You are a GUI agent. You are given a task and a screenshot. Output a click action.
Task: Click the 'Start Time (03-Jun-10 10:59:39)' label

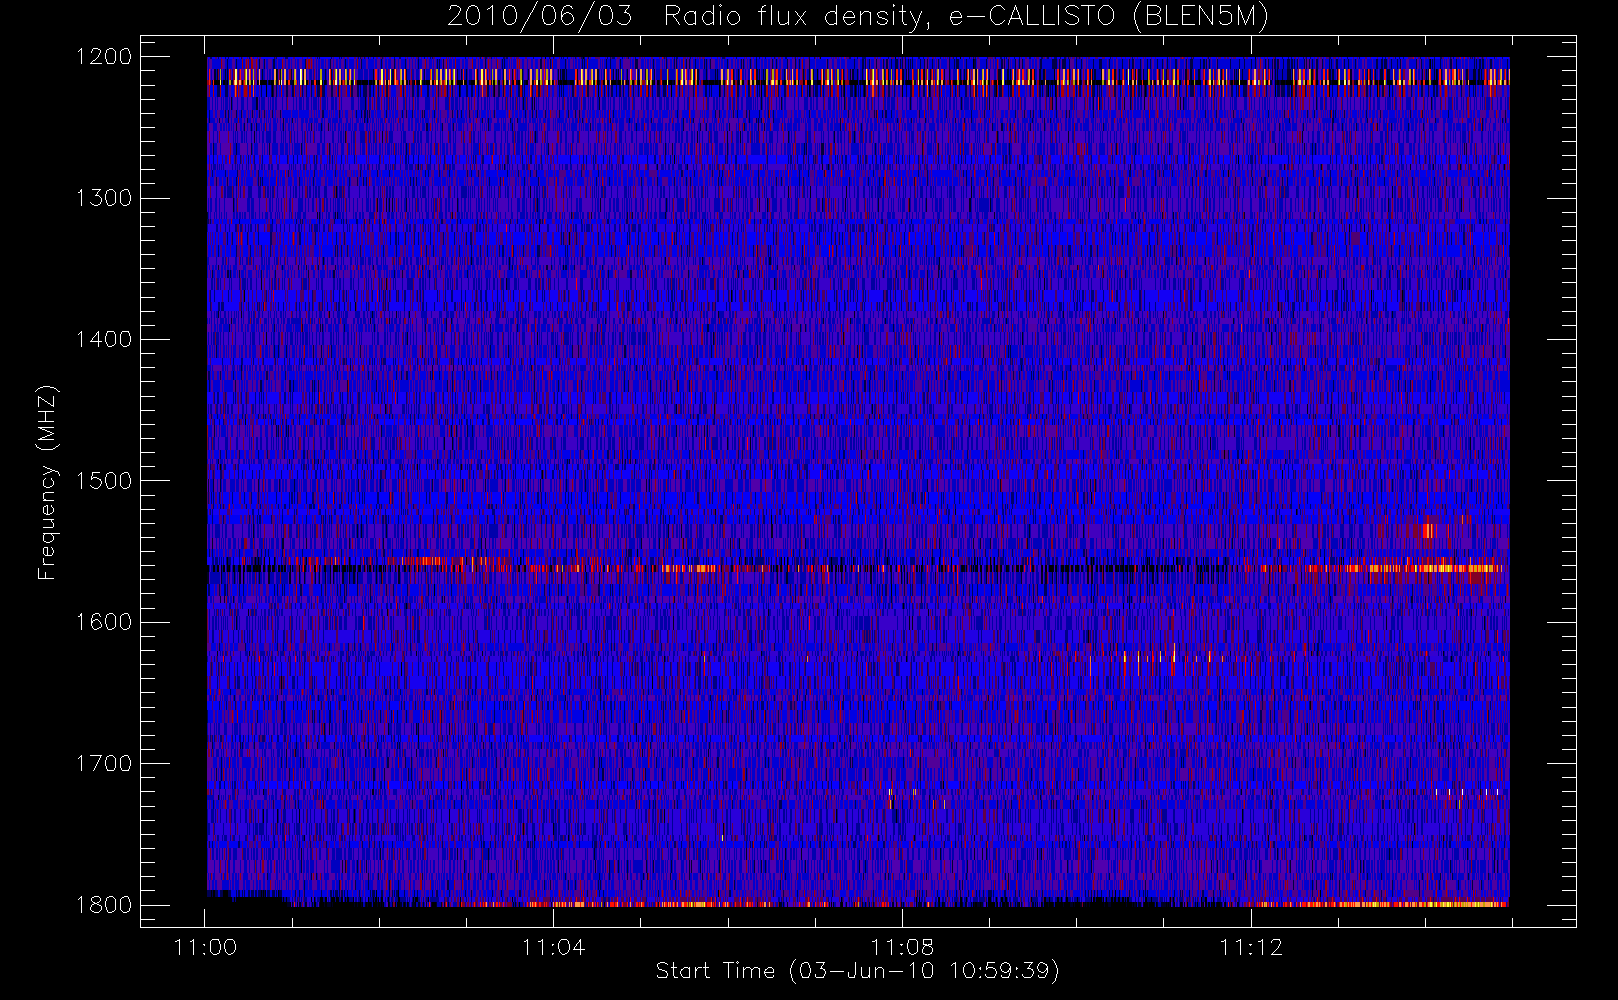coord(857,971)
